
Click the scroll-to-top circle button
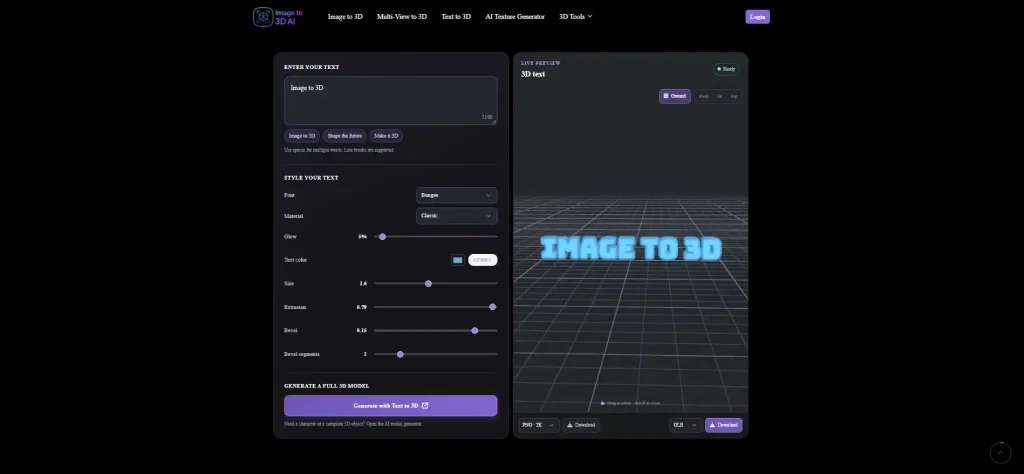pyautogui.click(x=1000, y=452)
